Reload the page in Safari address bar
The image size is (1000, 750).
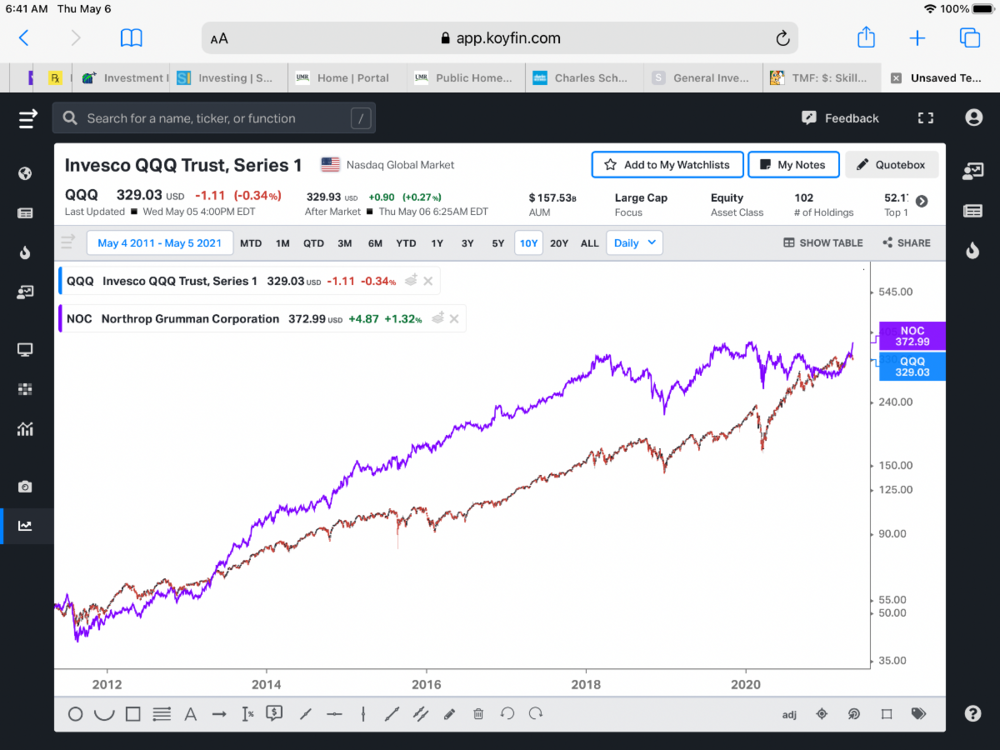pyautogui.click(x=783, y=38)
